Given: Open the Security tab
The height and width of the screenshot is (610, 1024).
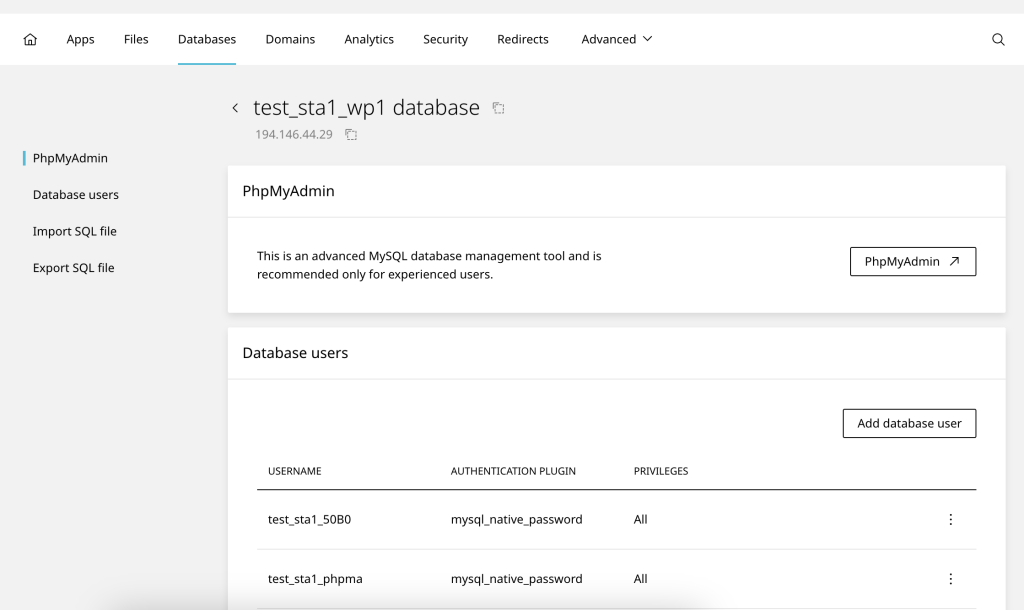Looking at the screenshot, I should (x=445, y=39).
